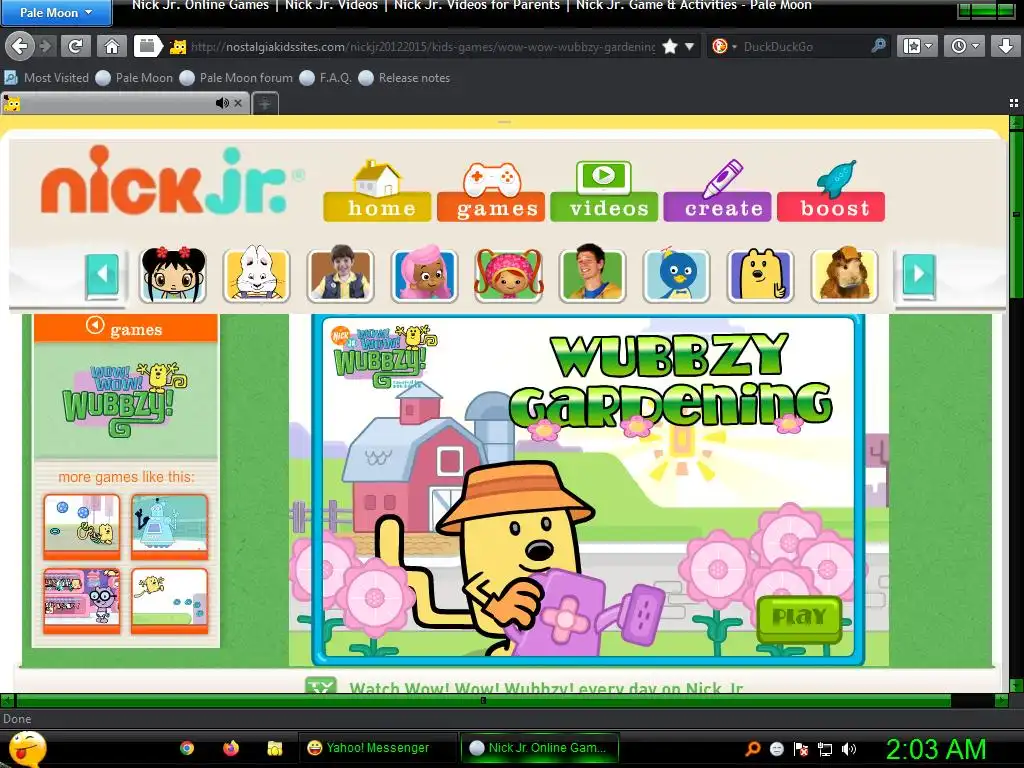Click the left arrow in character carousel
The height and width of the screenshot is (768, 1024).
[x=103, y=274]
